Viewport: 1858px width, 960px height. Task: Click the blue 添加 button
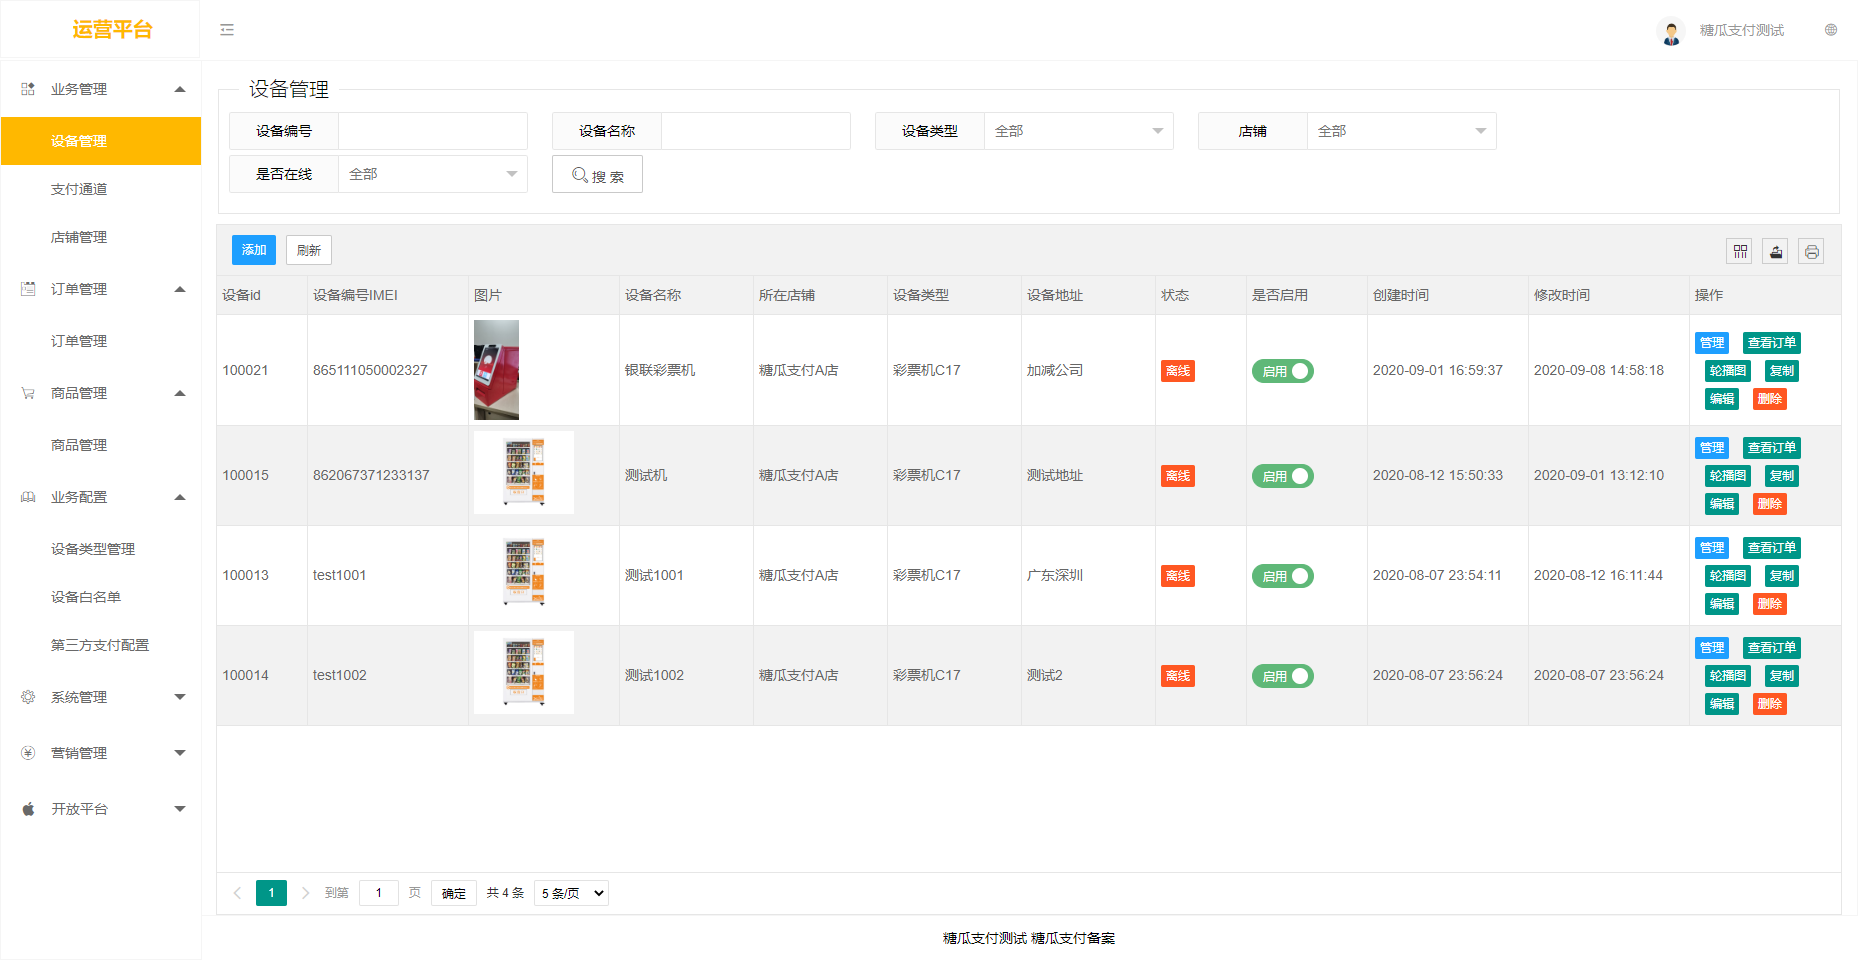(x=254, y=250)
